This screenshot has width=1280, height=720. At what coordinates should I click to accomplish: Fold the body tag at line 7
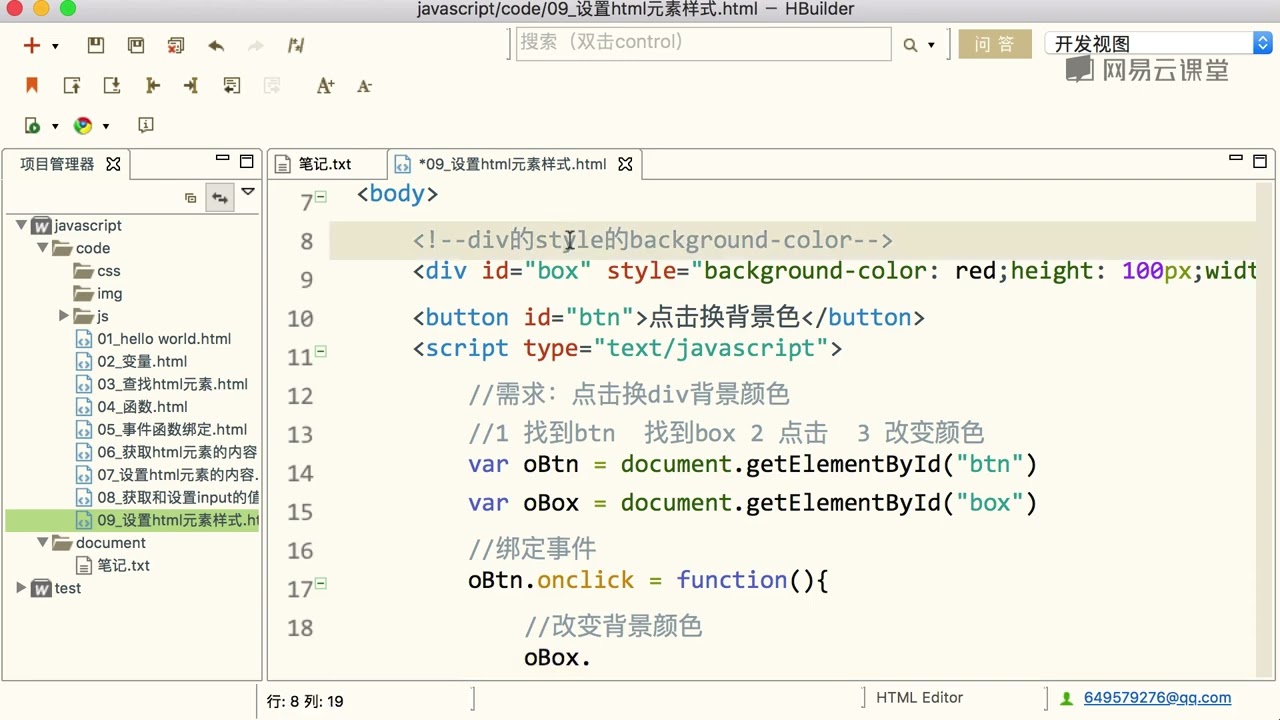[x=321, y=197]
